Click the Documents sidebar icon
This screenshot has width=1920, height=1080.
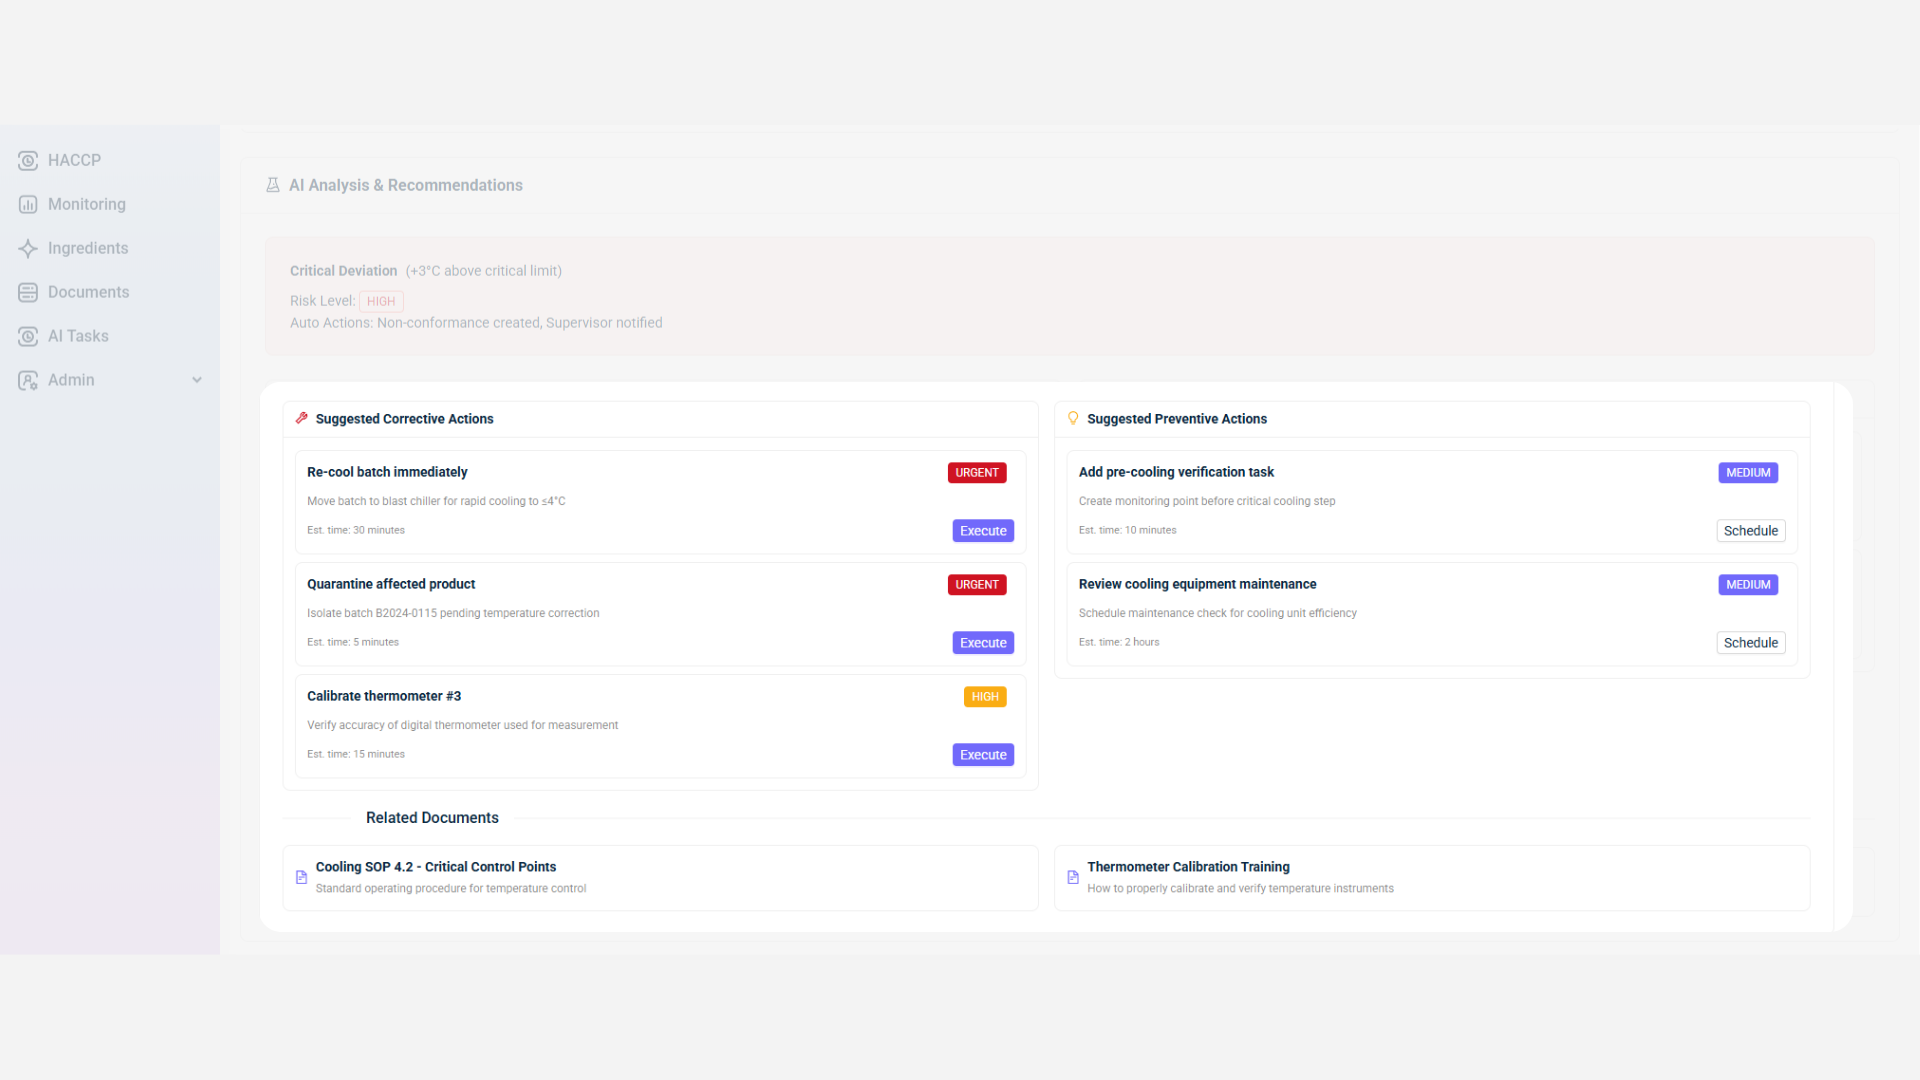tap(28, 292)
